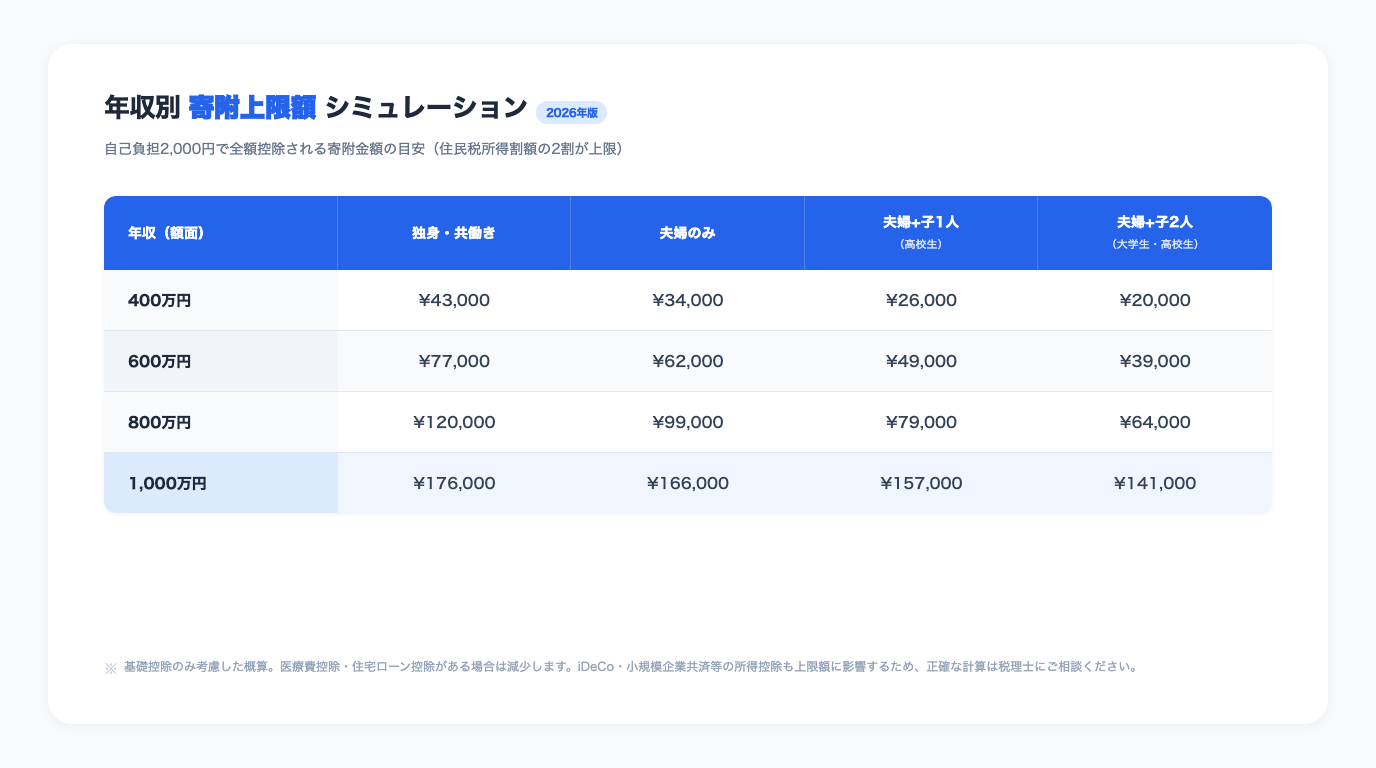
Task: Select the 400万円 row label
Action: (159, 300)
